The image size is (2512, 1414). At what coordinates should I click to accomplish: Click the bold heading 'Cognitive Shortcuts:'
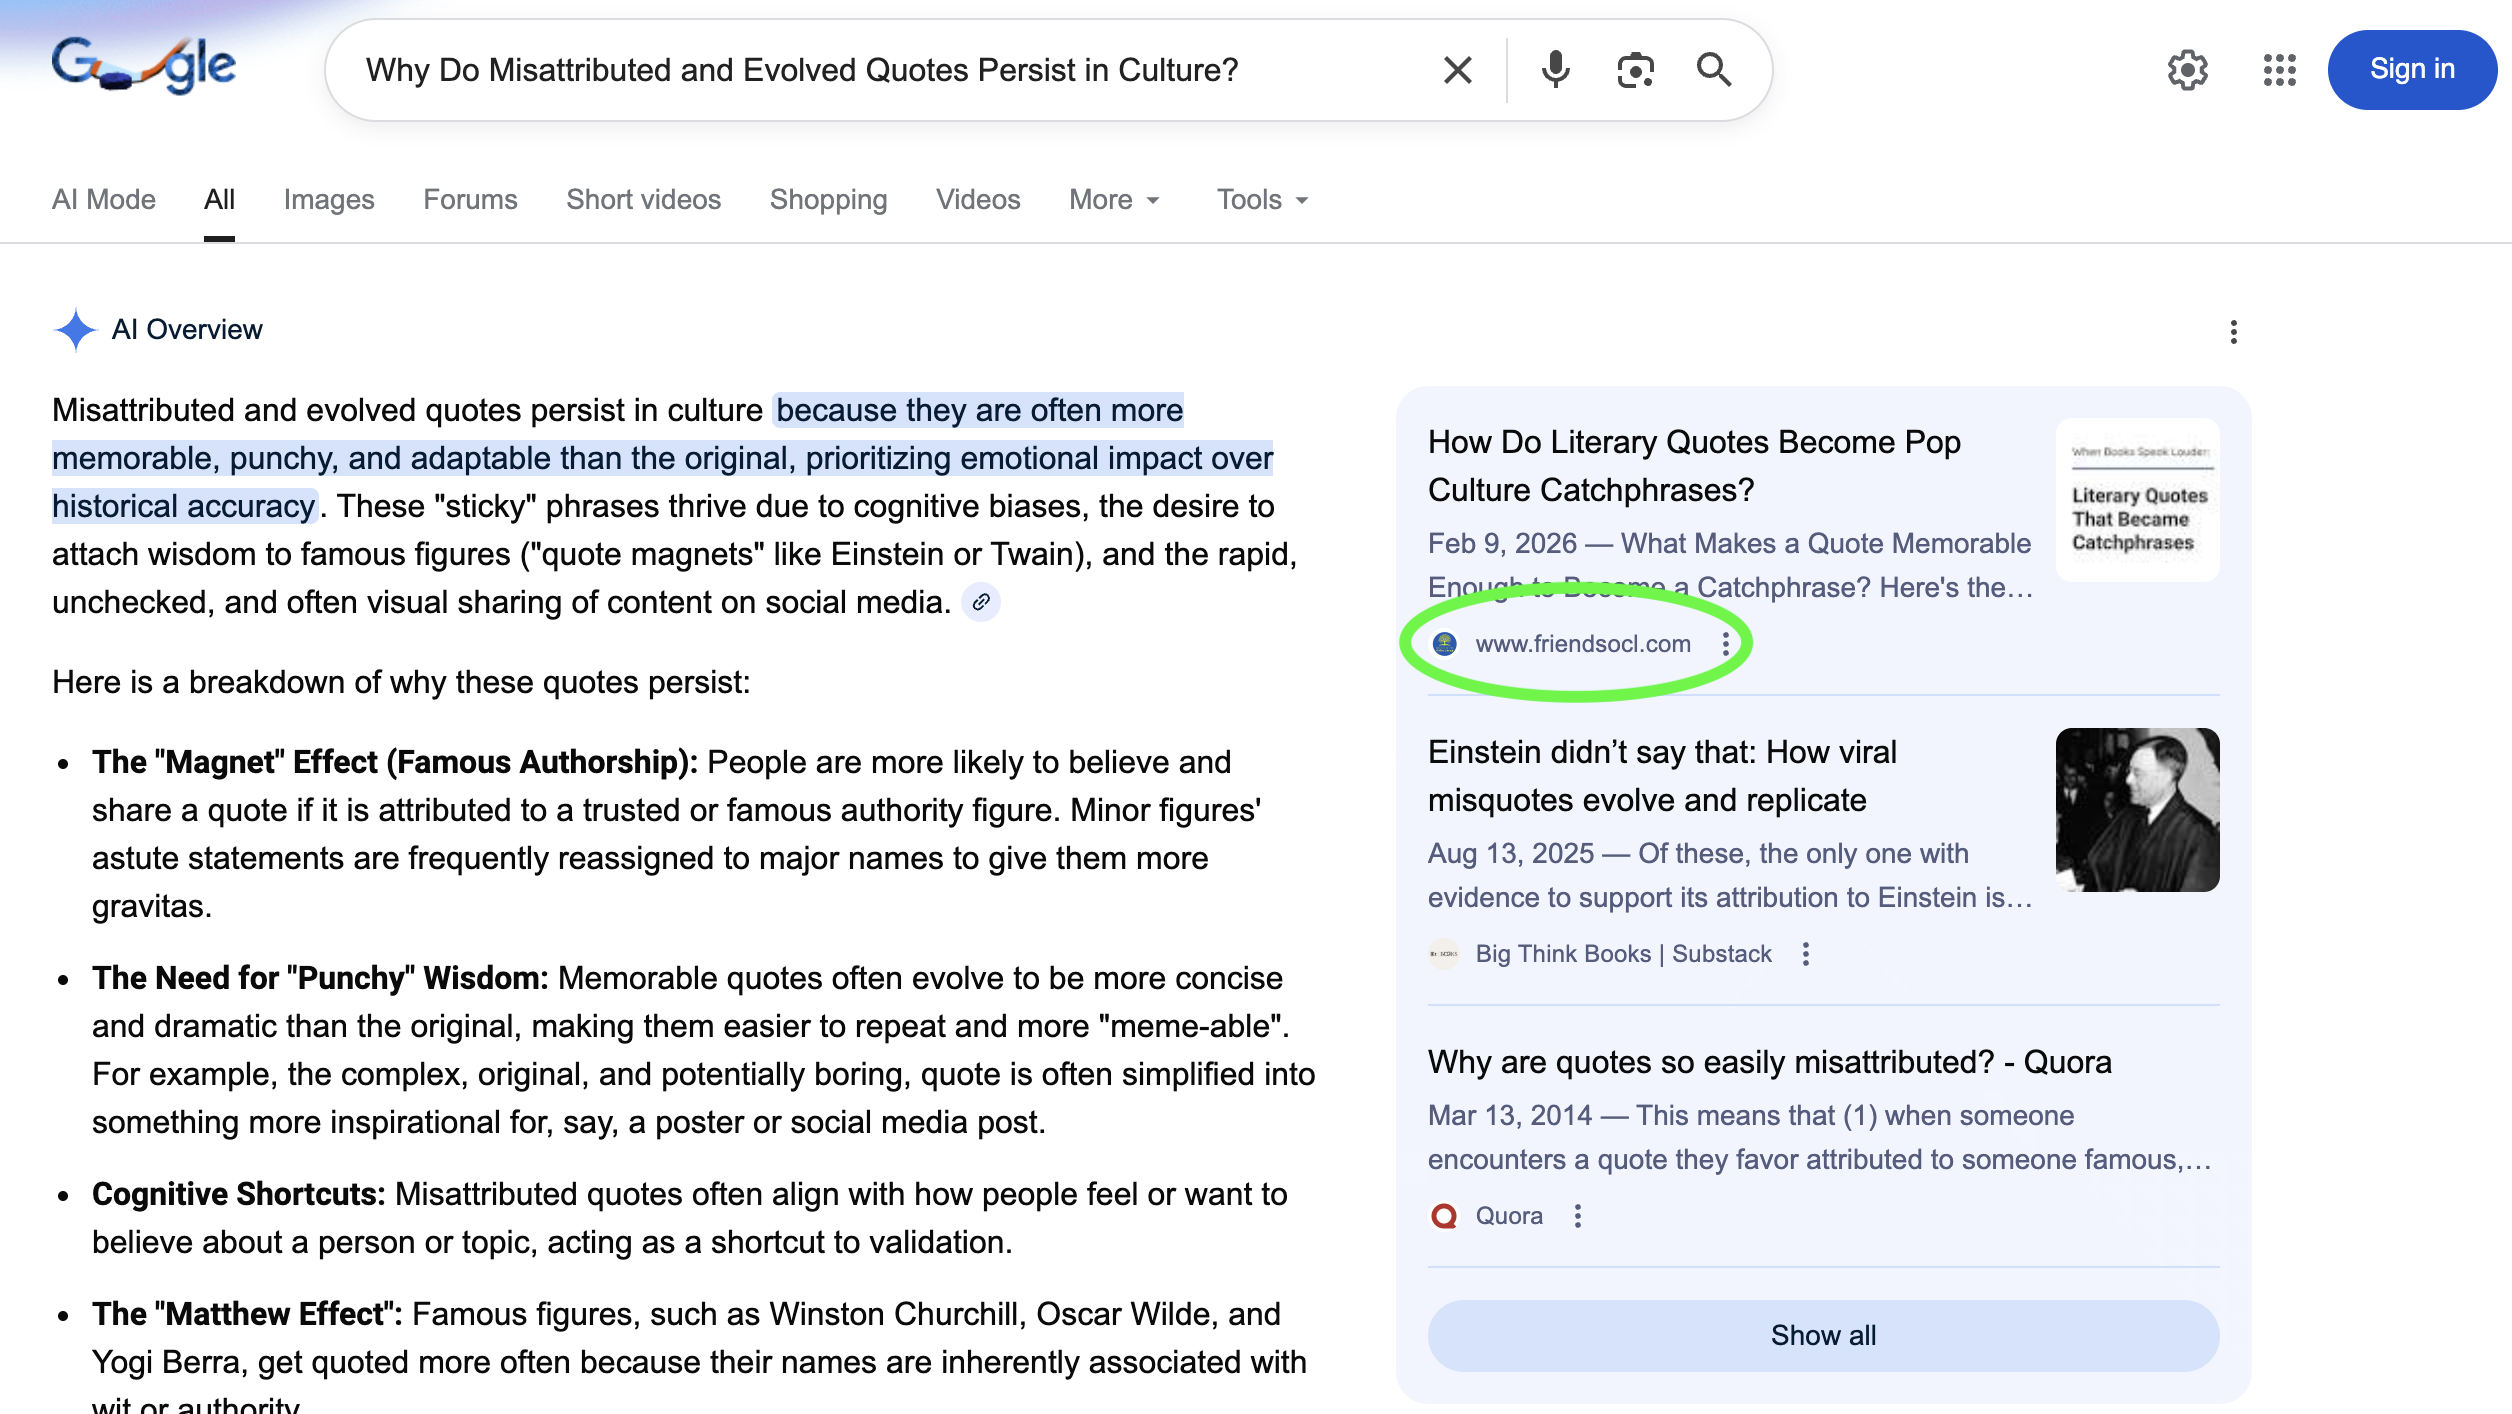(239, 1194)
